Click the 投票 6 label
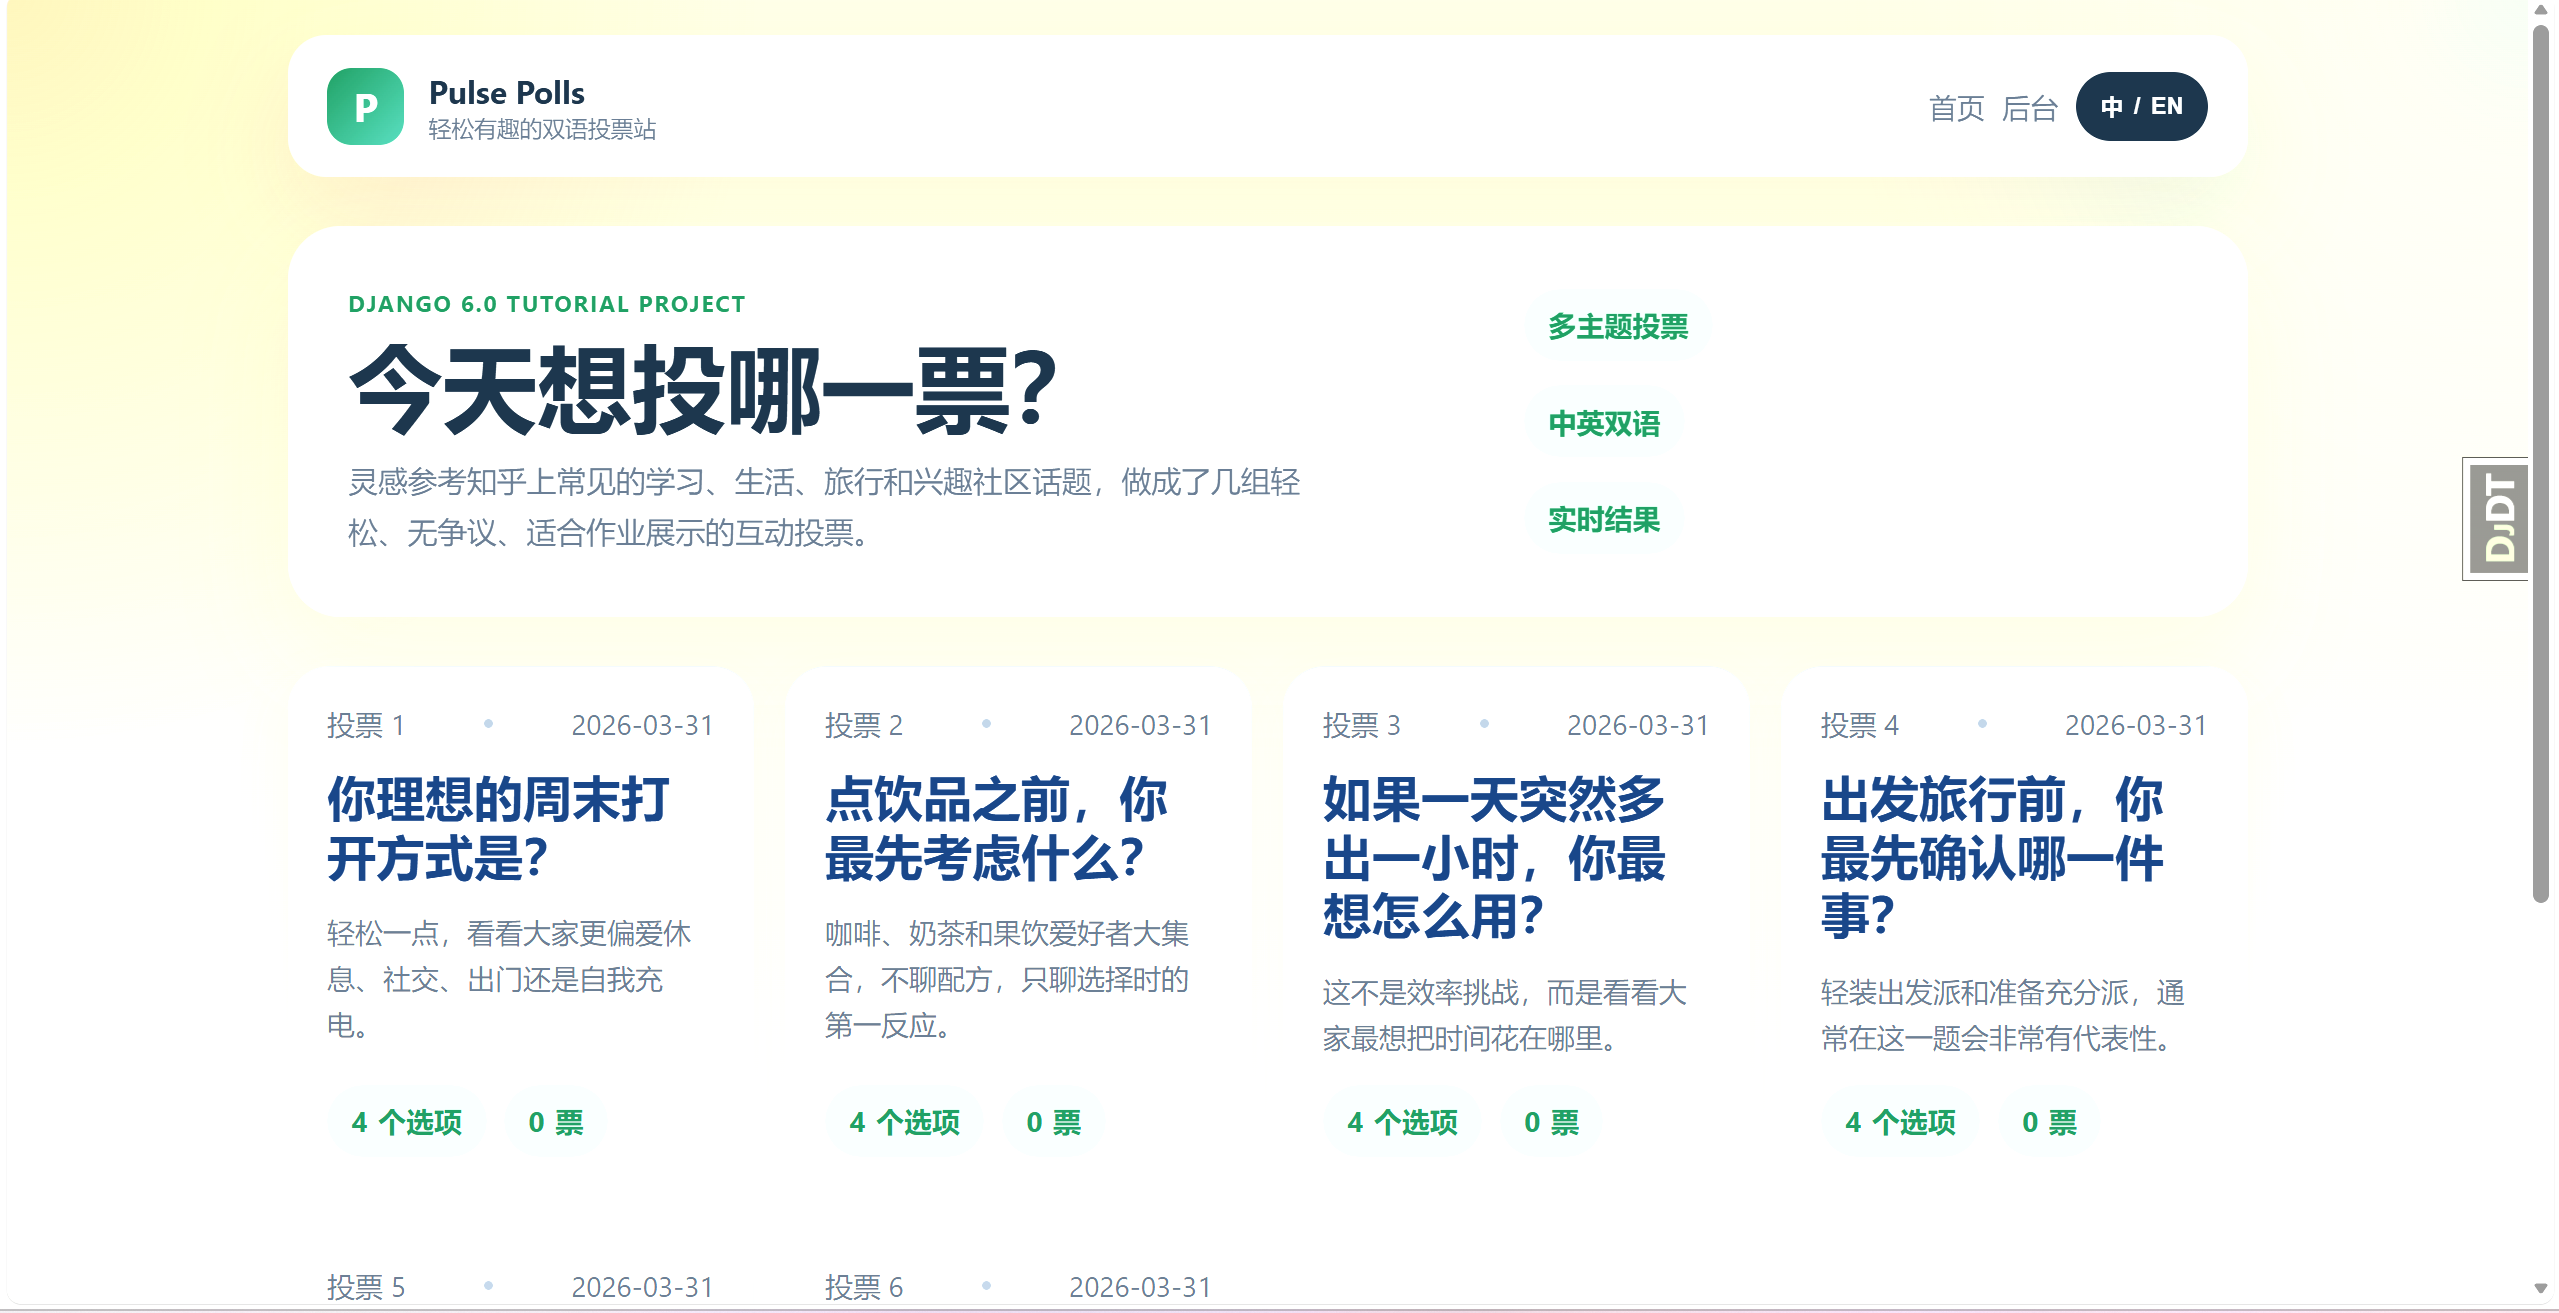This screenshot has width=2559, height=1313. click(864, 1287)
